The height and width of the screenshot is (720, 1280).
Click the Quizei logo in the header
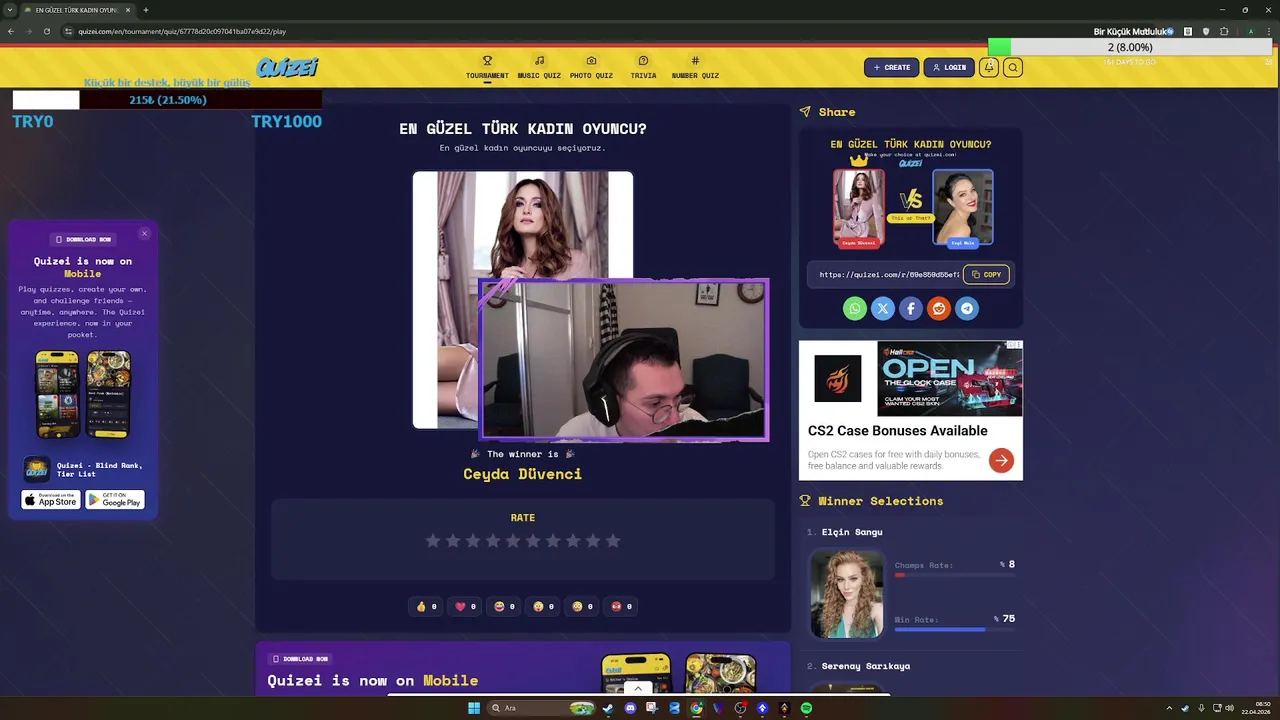(x=287, y=67)
